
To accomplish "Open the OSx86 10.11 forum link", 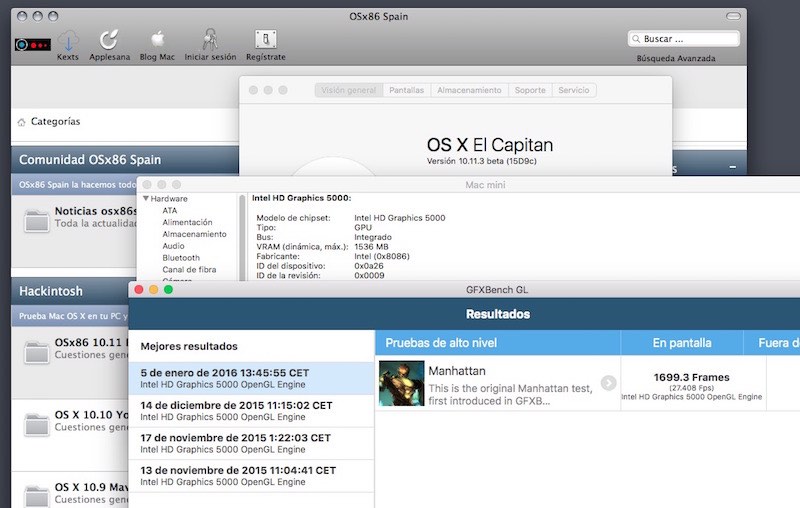I will pos(91,342).
